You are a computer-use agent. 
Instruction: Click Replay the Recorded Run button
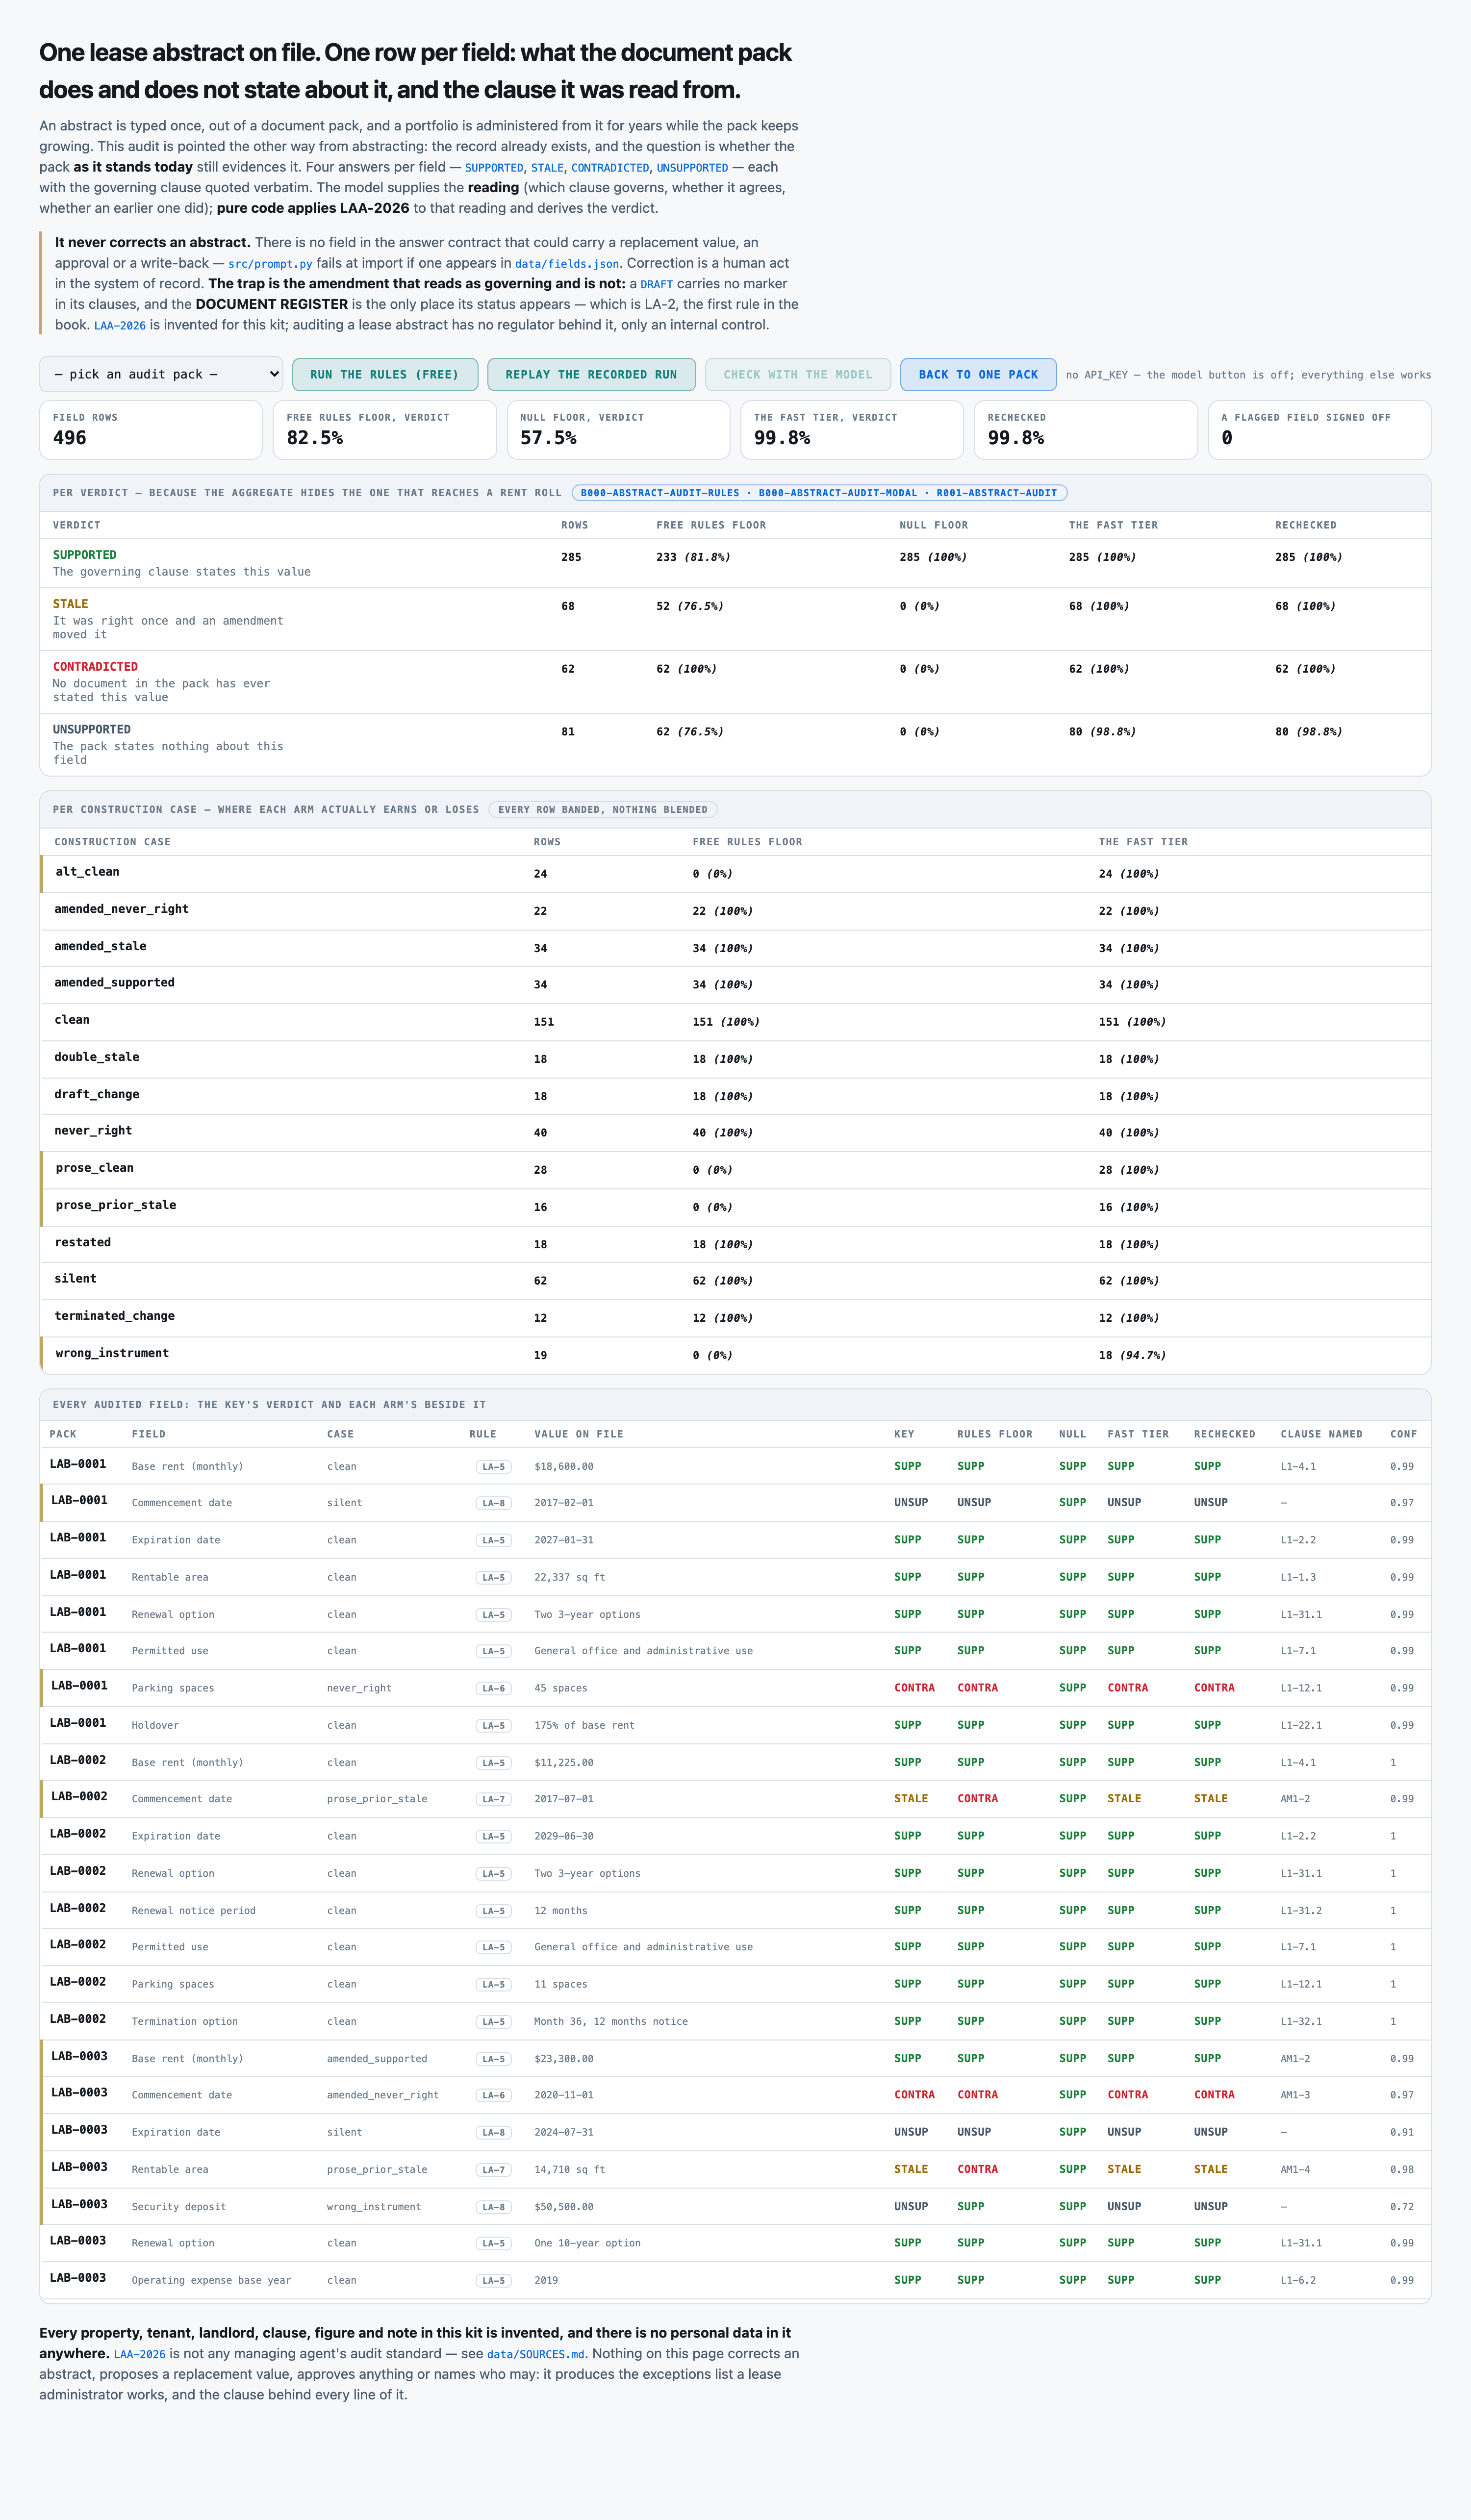591,374
